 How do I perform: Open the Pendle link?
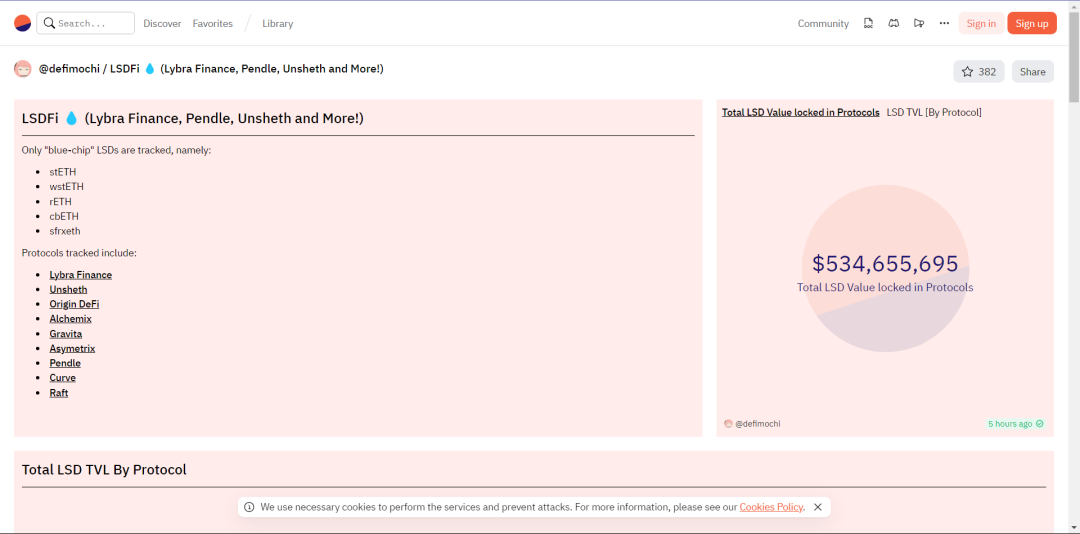pyautogui.click(x=65, y=363)
